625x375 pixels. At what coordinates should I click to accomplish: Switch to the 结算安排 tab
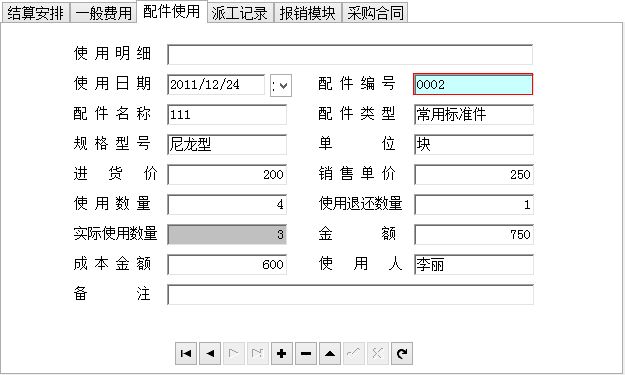click(x=35, y=13)
